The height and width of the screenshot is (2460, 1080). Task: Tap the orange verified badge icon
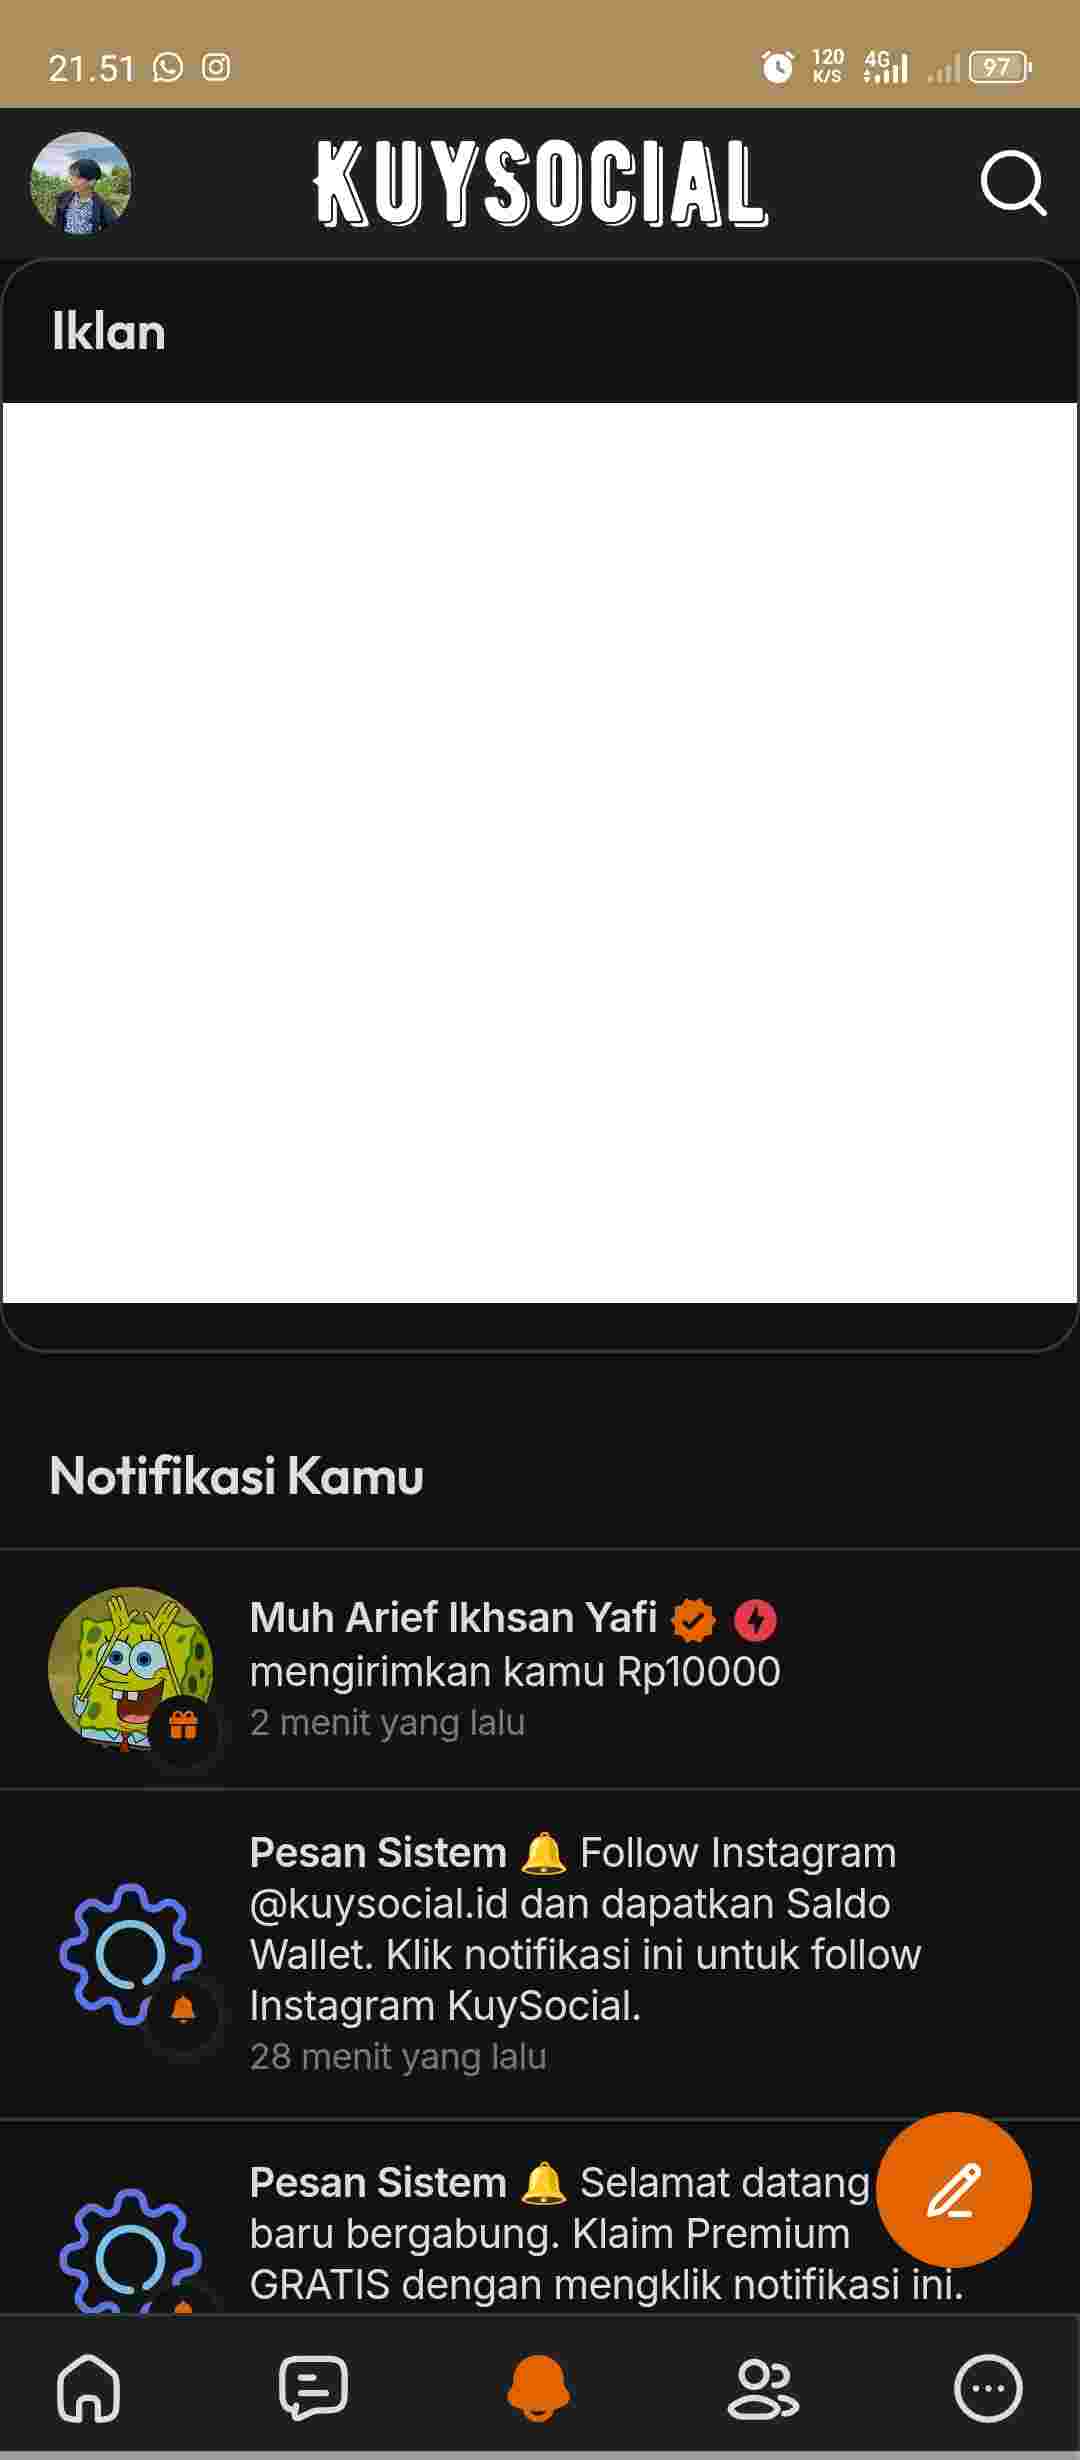click(x=694, y=1620)
